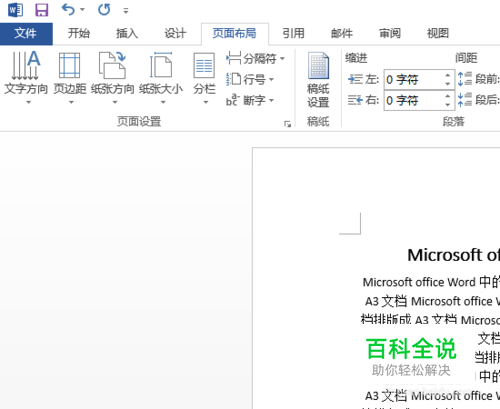Image resolution: width=500 pixels, height=409 pixels.
Task: Switch to the 开始 tab
Action: (x=79, y=33)
